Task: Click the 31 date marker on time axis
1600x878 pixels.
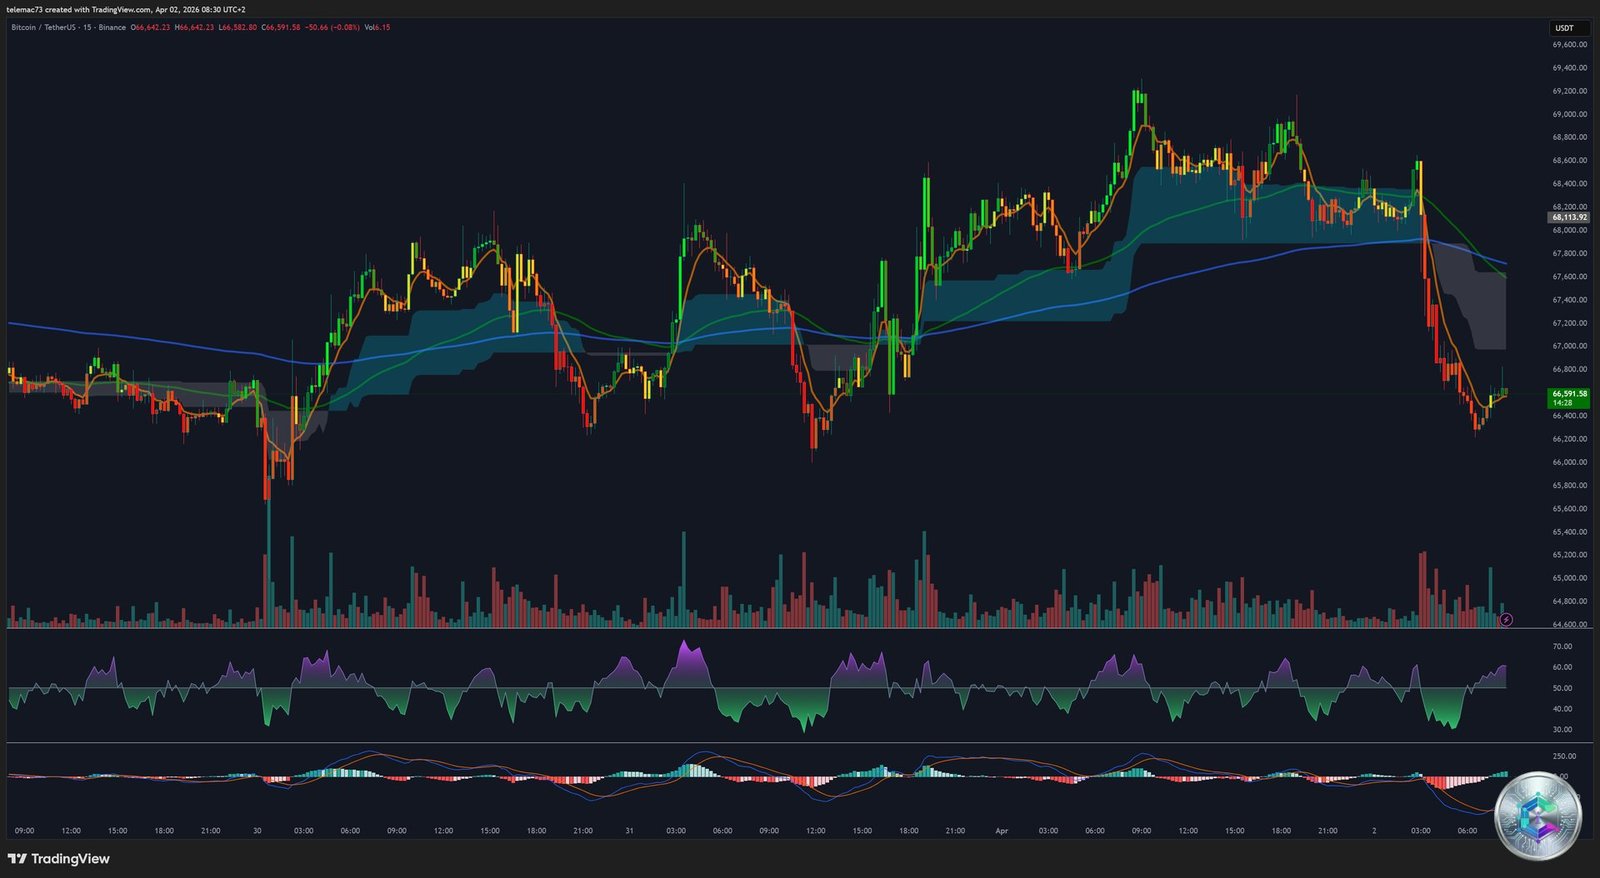Action: [629, 831]
